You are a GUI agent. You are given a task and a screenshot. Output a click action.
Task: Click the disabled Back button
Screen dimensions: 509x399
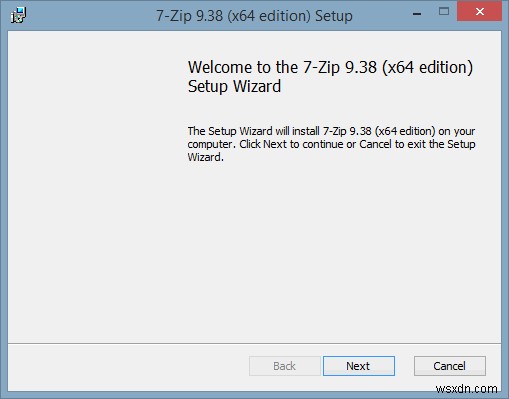[x=285, y=366]
